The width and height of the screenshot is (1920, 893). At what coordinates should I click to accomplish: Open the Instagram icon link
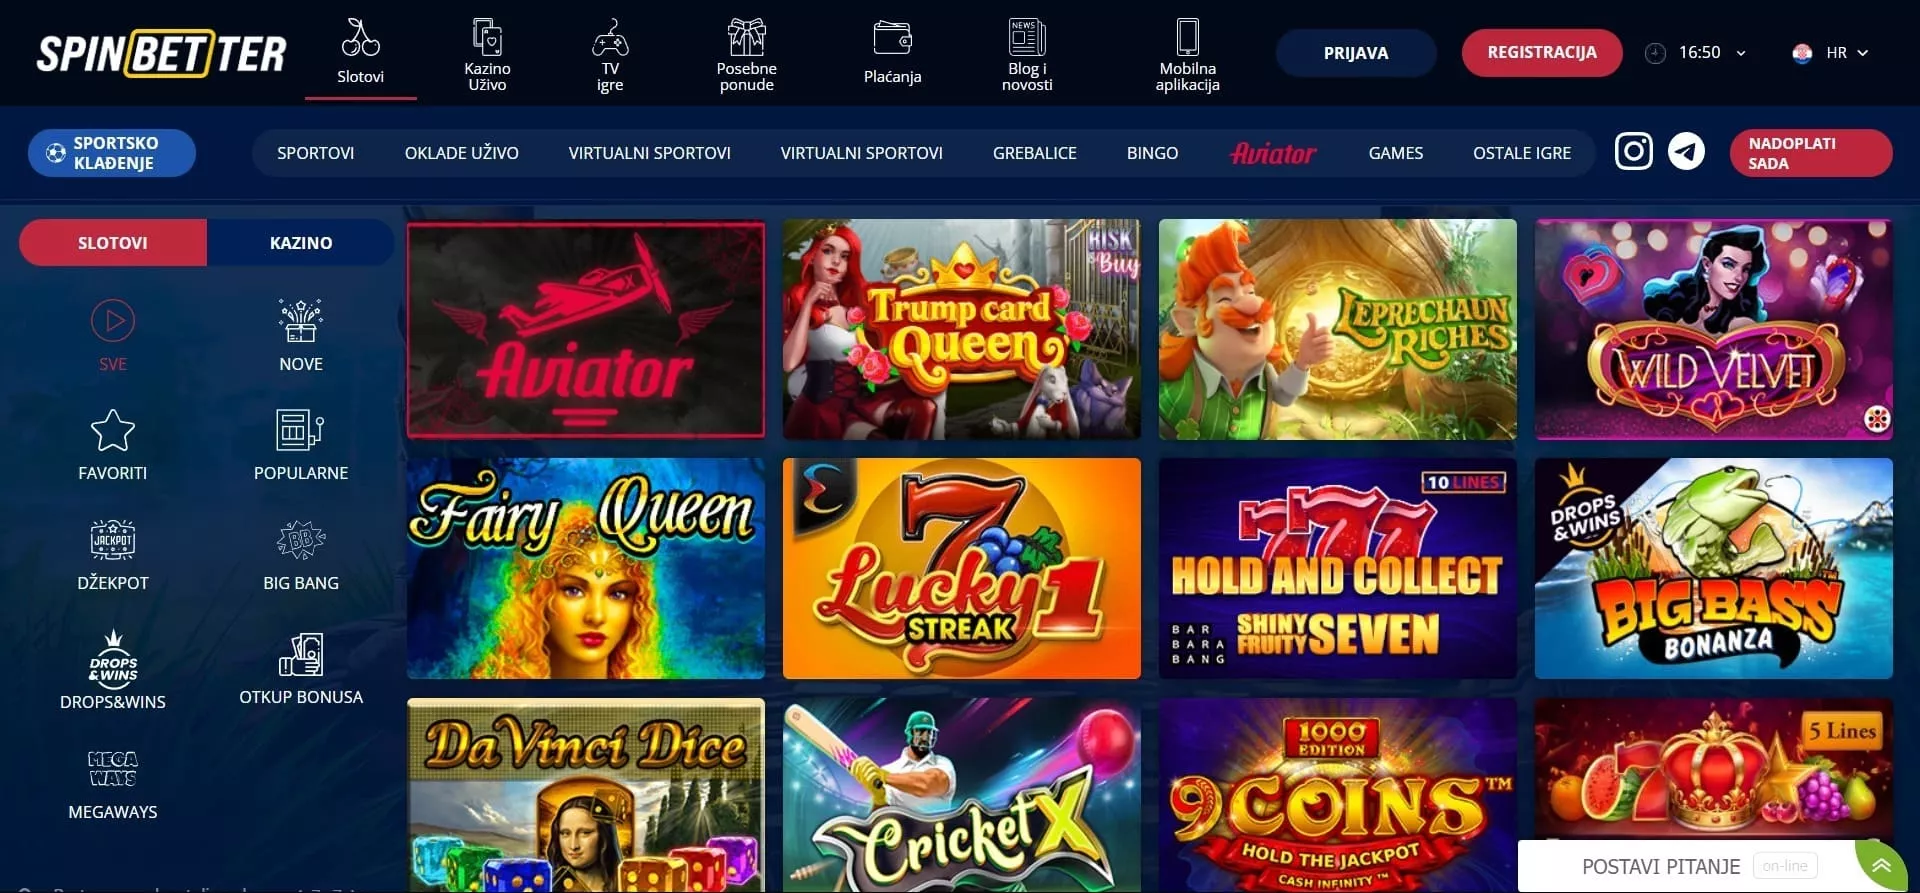pyautogui.click(x=1634, y=152)
